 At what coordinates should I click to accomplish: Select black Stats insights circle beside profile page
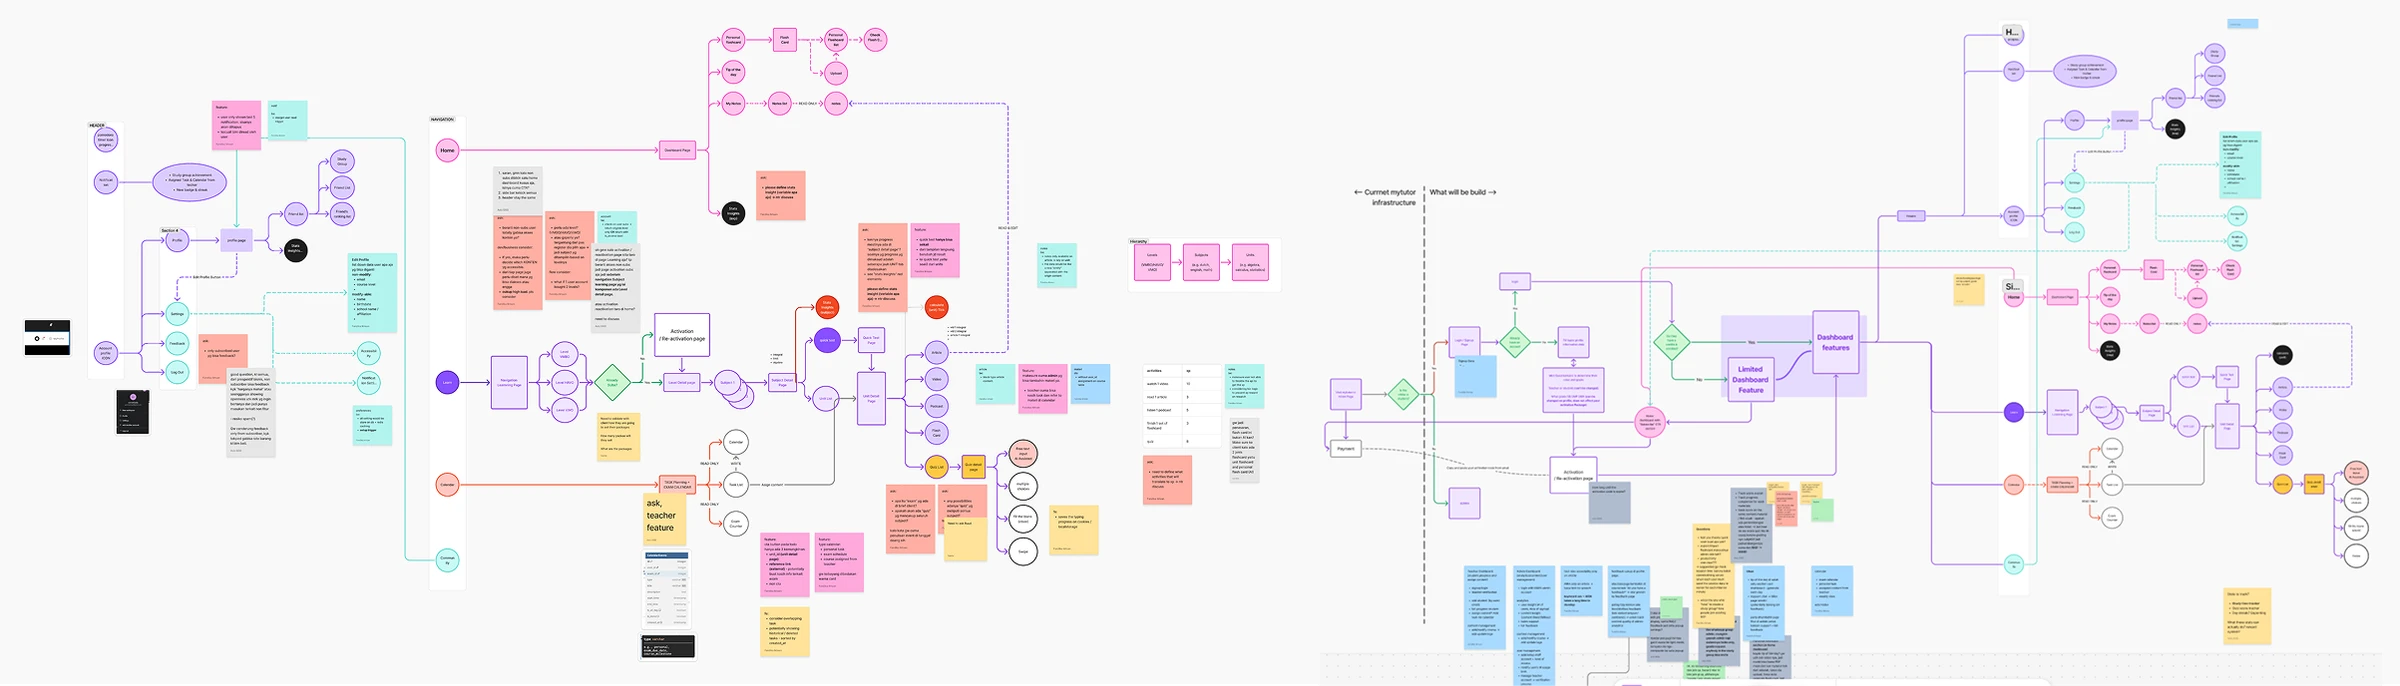[x=296, y=249]
